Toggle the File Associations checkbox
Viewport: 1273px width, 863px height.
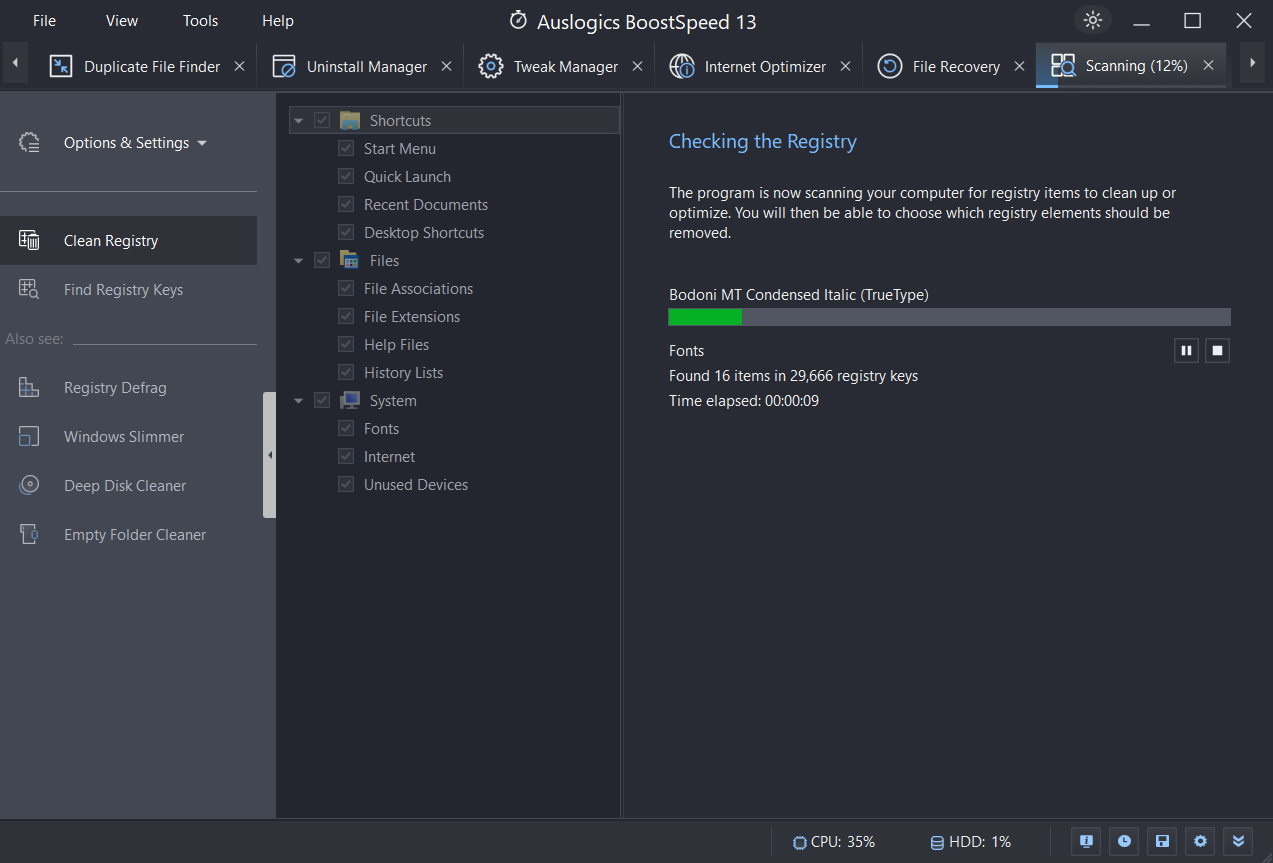coord(346,288)
